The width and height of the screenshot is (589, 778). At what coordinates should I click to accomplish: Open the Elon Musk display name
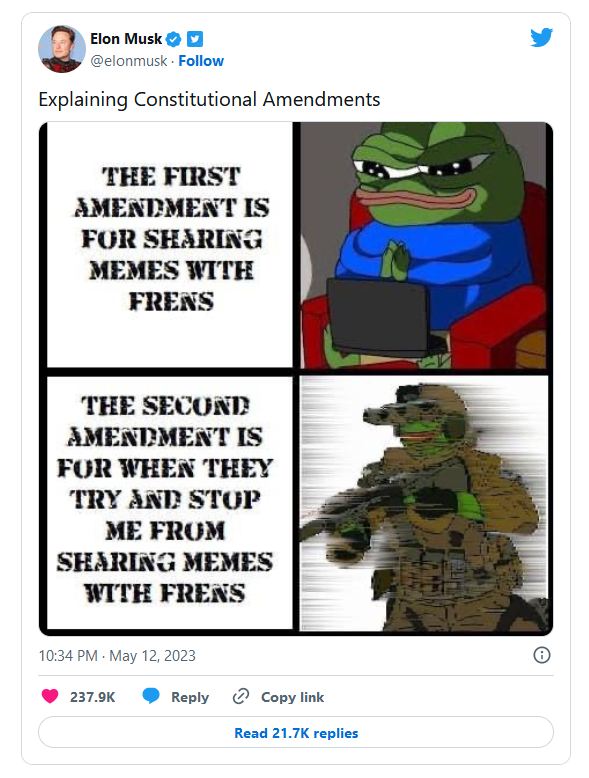coord(126,39)
